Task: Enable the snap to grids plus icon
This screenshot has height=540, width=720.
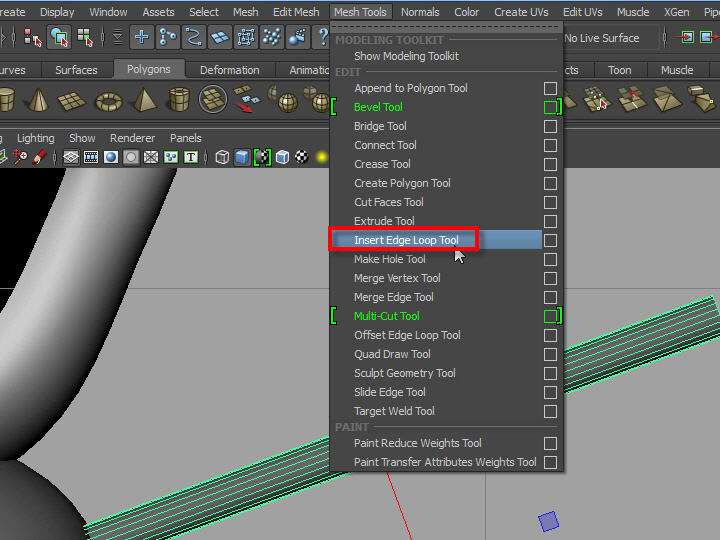Action: [x=142, y=38]
